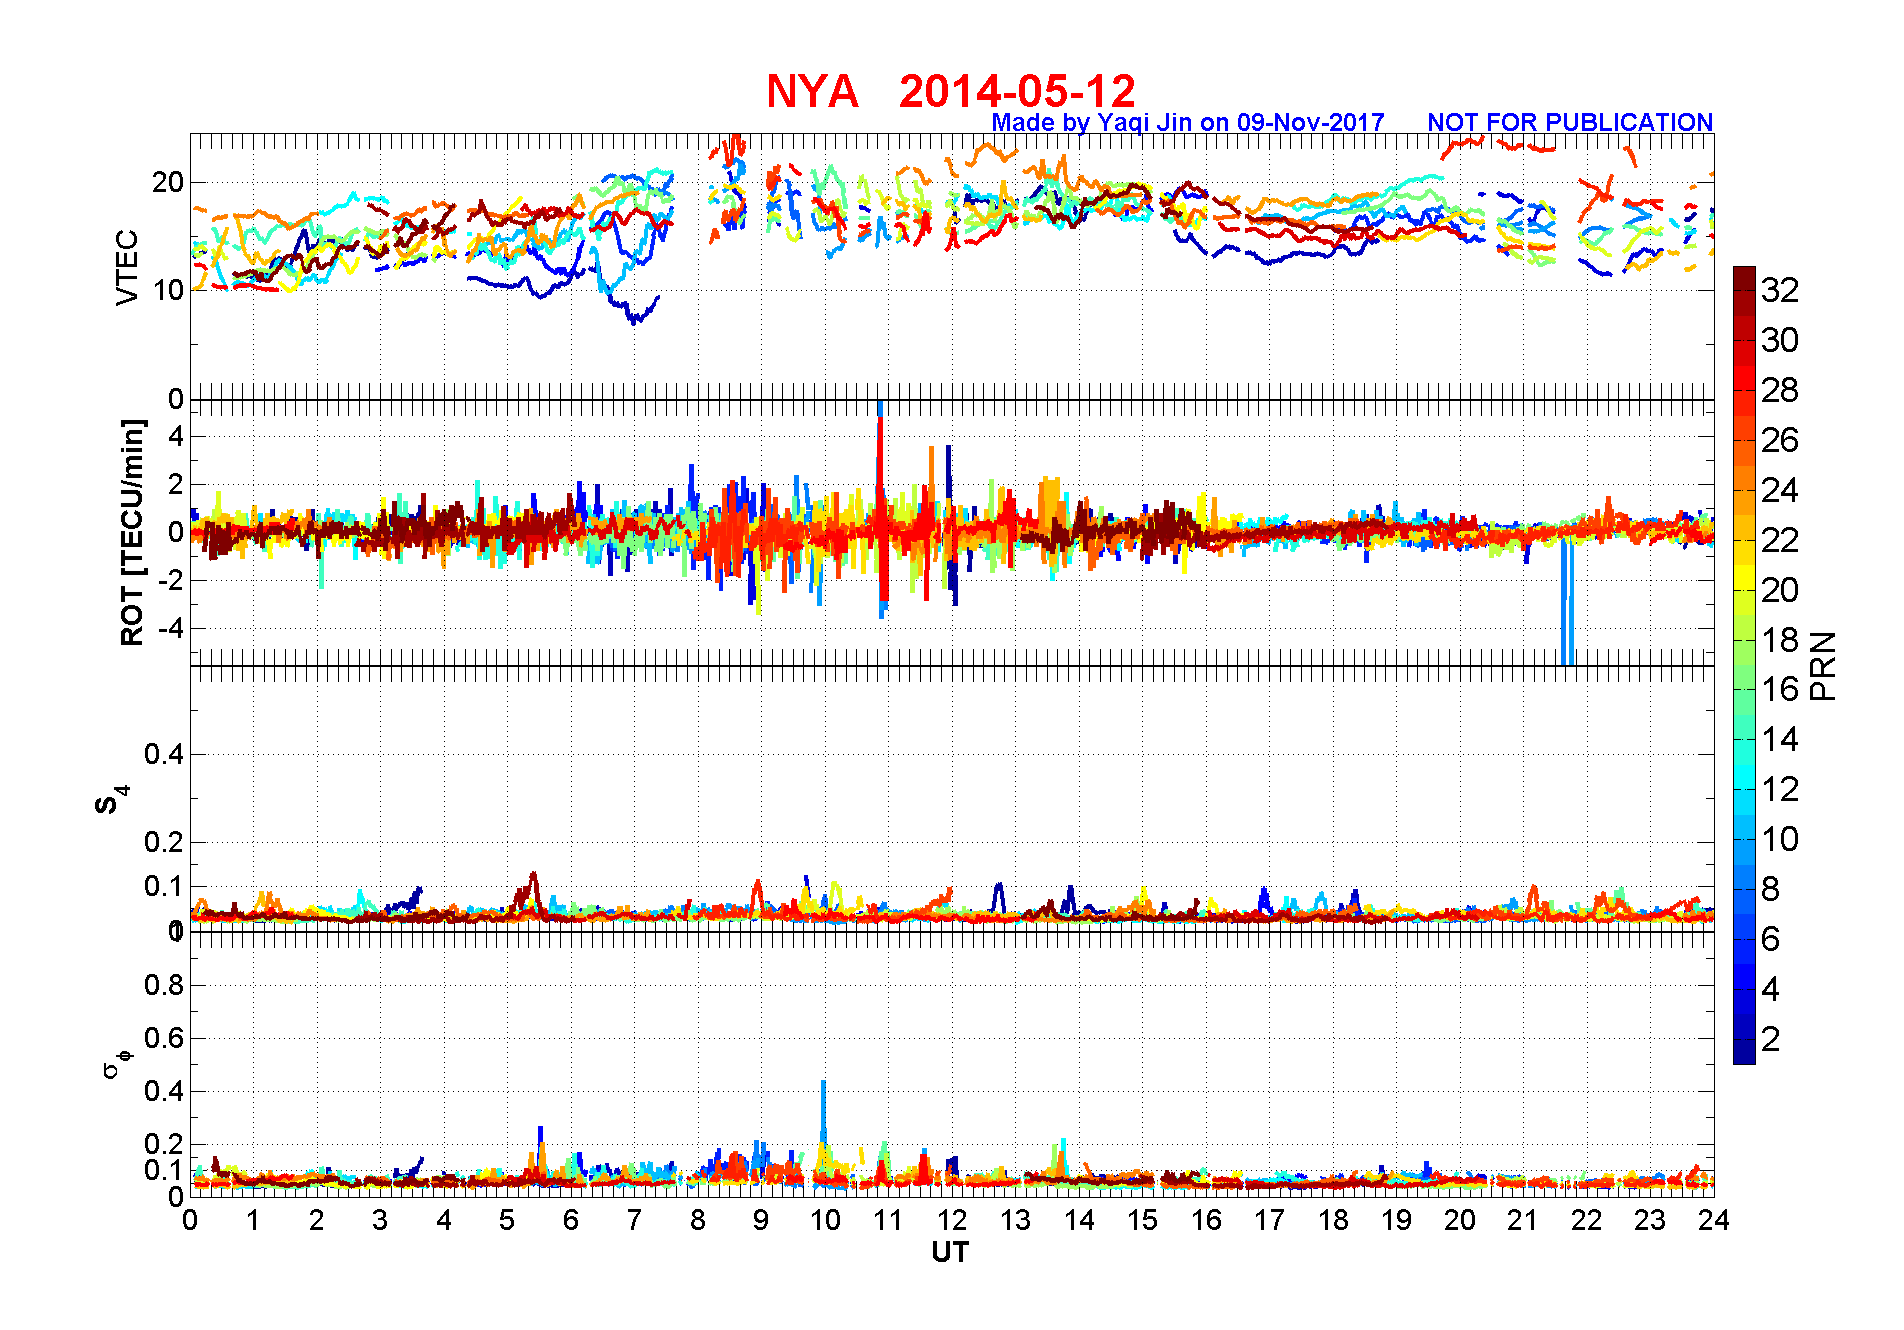1904x1330 pixels.
Task: Click the PRN colorbar label
Action: (x=1824, y=666)
